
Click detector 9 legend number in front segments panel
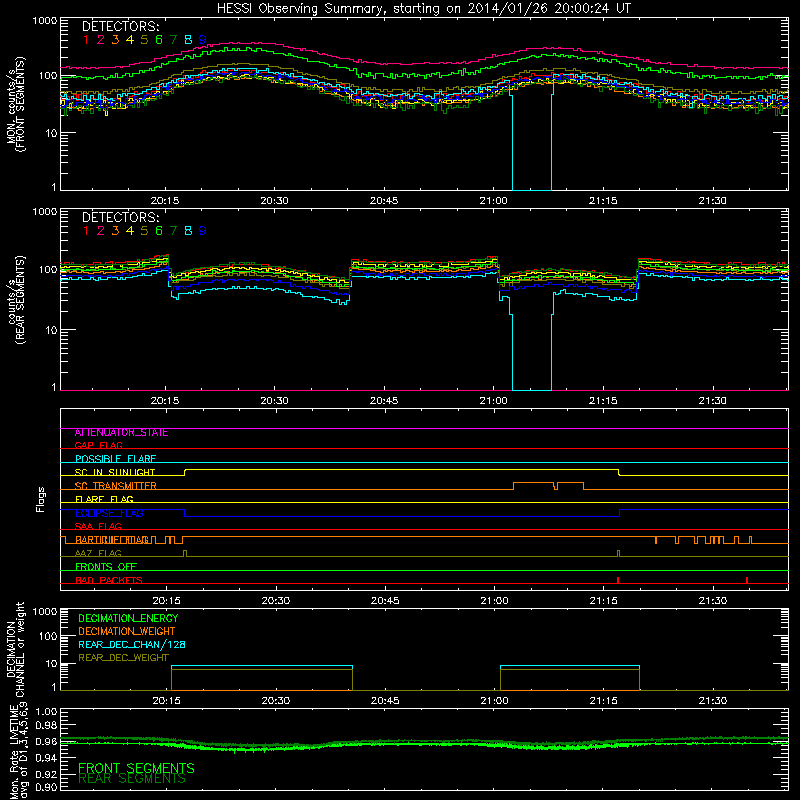(x=203, y=40)
